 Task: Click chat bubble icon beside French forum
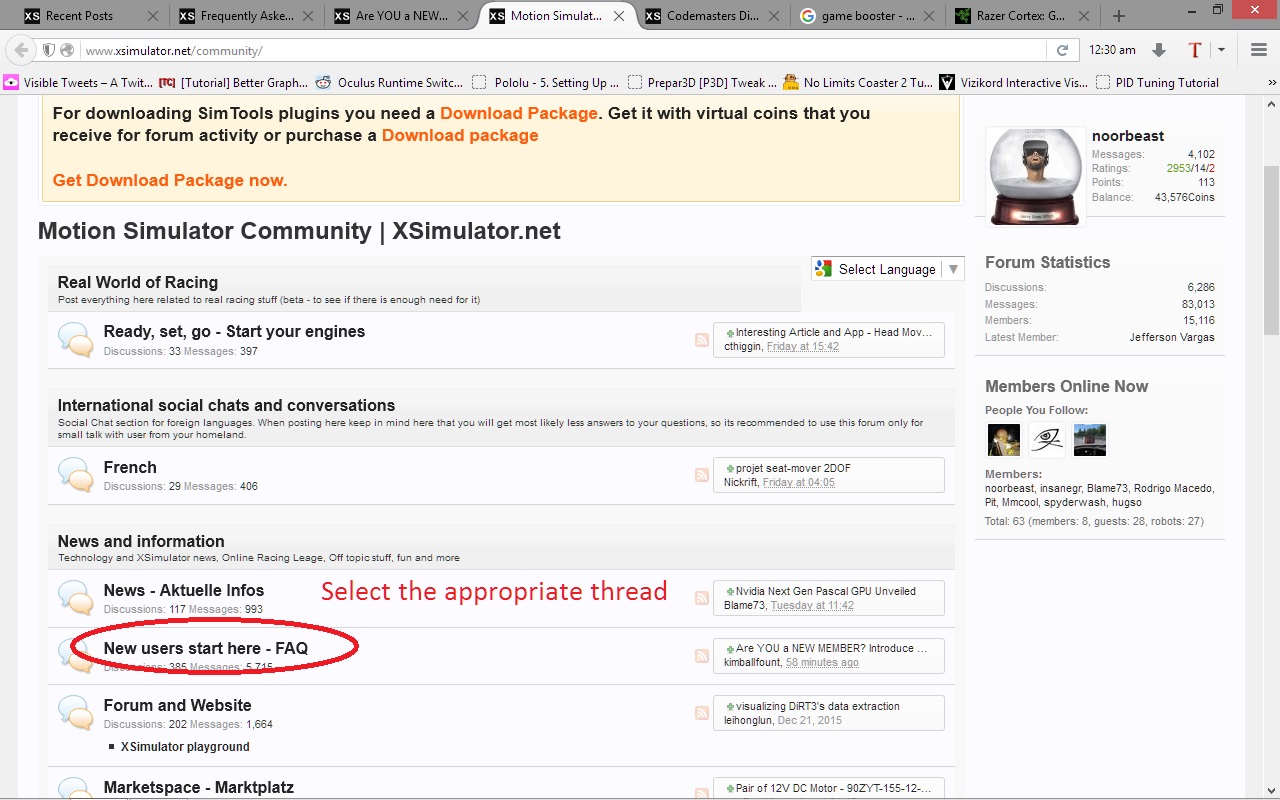pyautogui.click(x=76, y=475)
